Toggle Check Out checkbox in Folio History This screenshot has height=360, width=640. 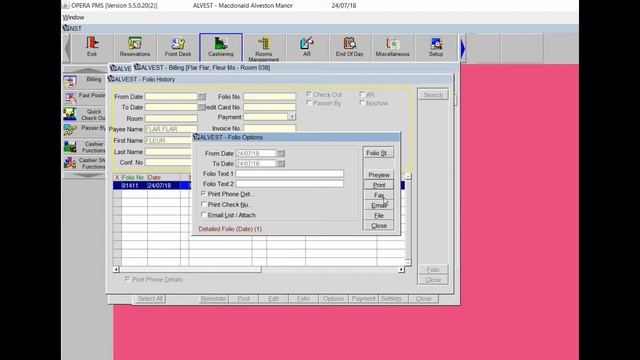click(x=309, y=94)
